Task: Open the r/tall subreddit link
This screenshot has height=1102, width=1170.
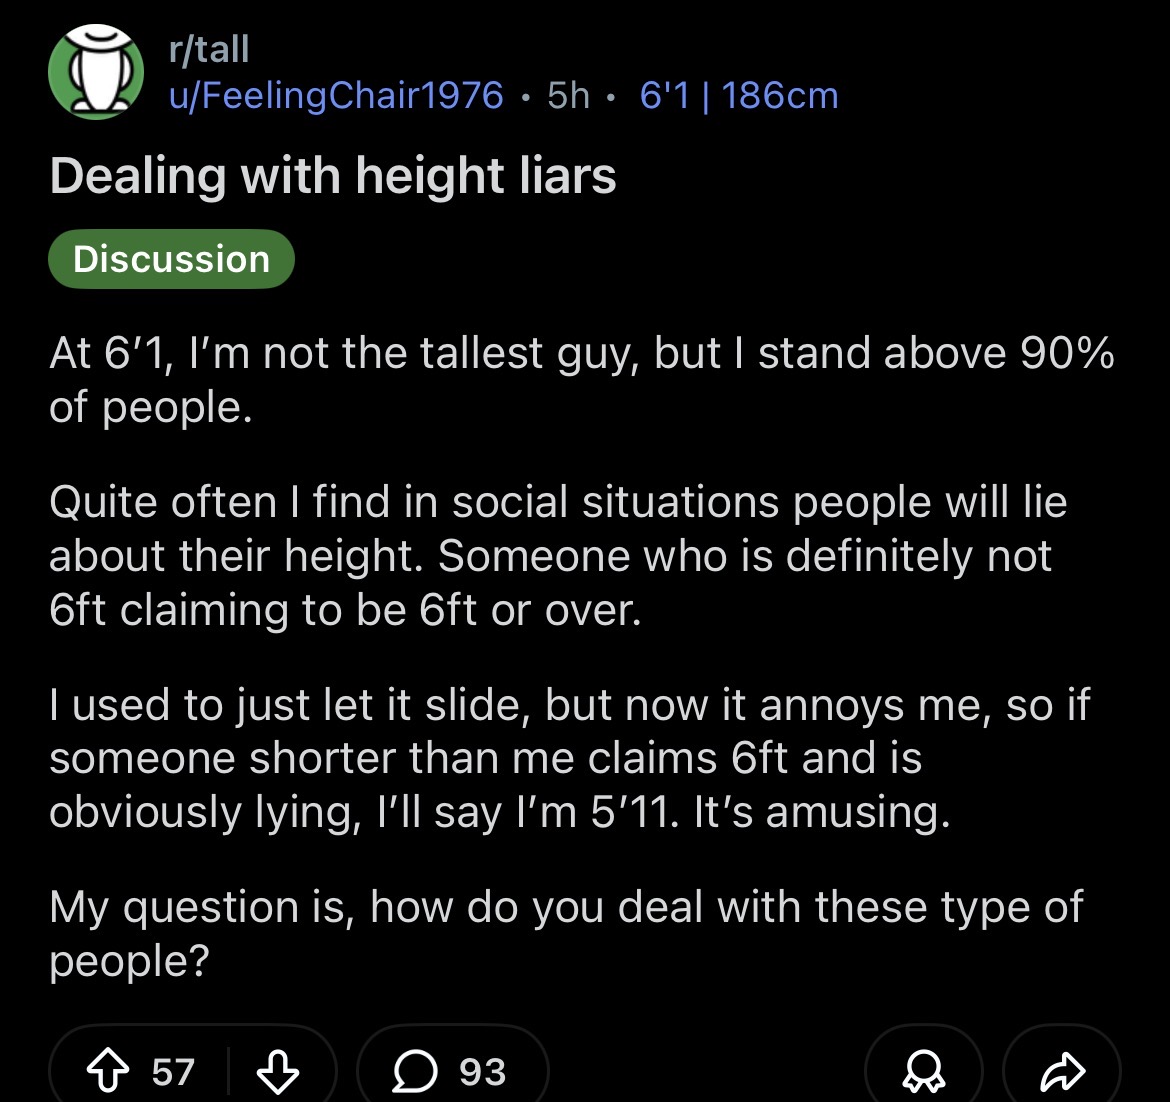Action: pyautogui.click(x=209, y=48)
